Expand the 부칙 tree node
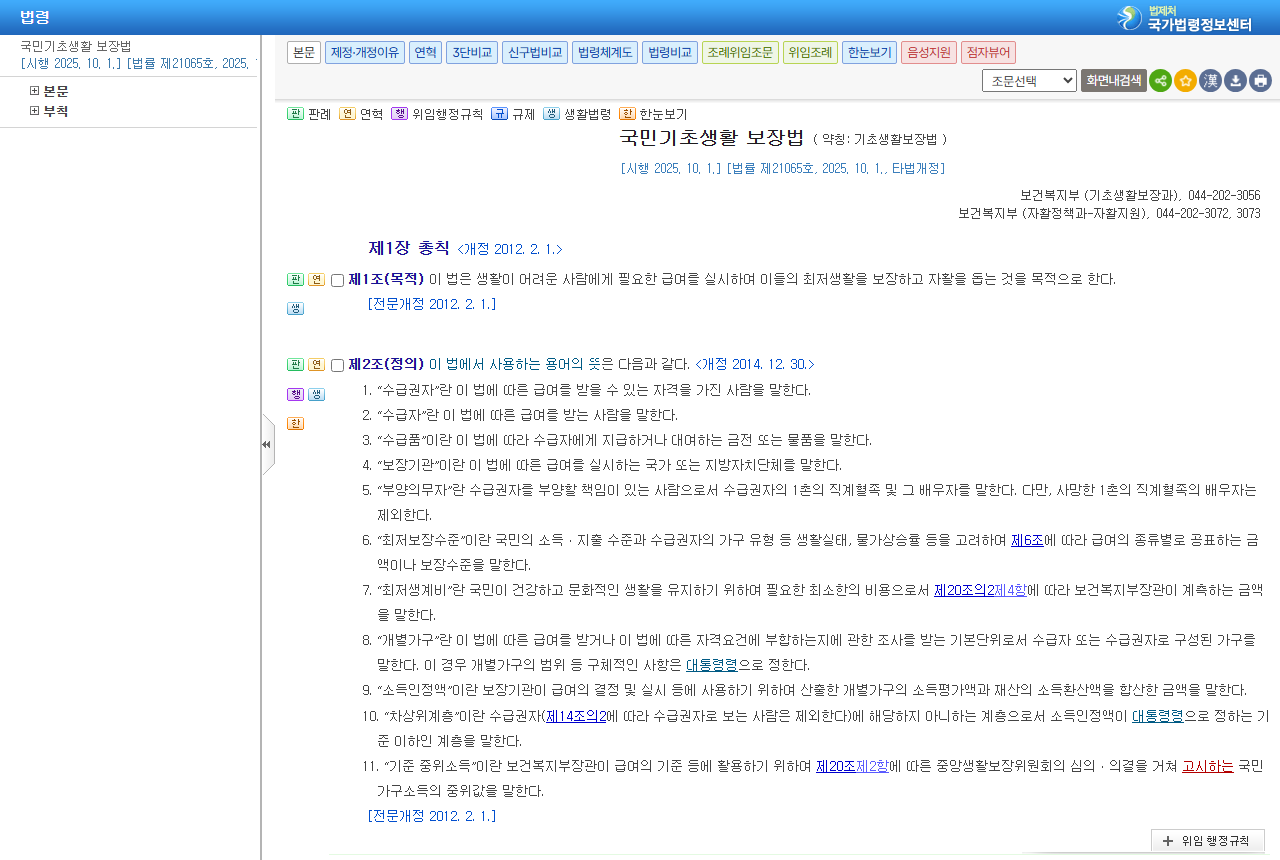 [x=34, y=111]
